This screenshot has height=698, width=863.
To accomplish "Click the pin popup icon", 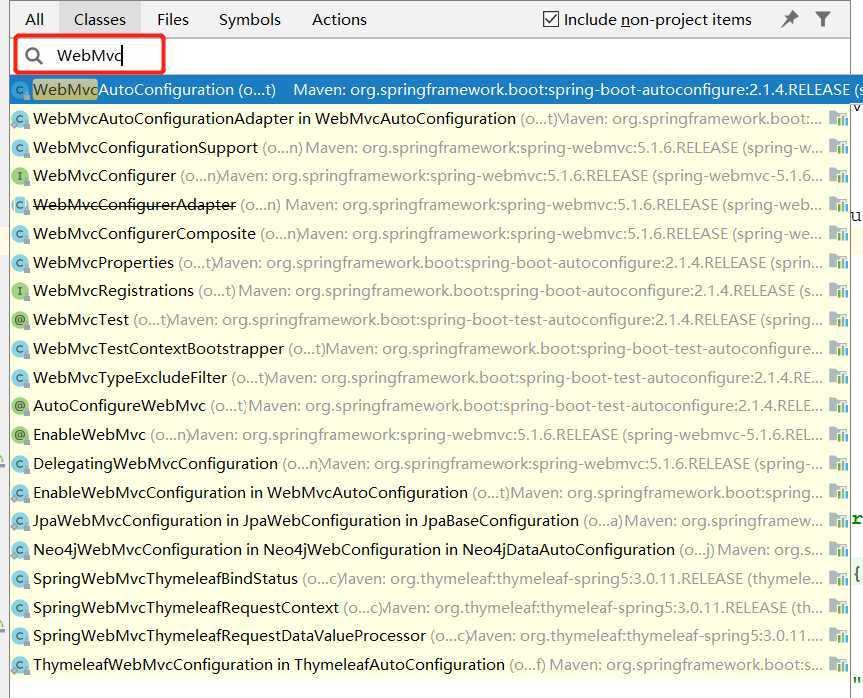I will point(789,19).
